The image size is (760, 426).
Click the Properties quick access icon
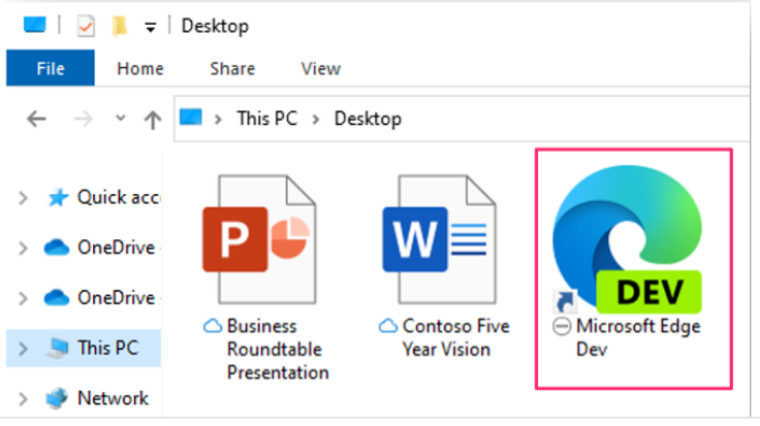point(86,26)
